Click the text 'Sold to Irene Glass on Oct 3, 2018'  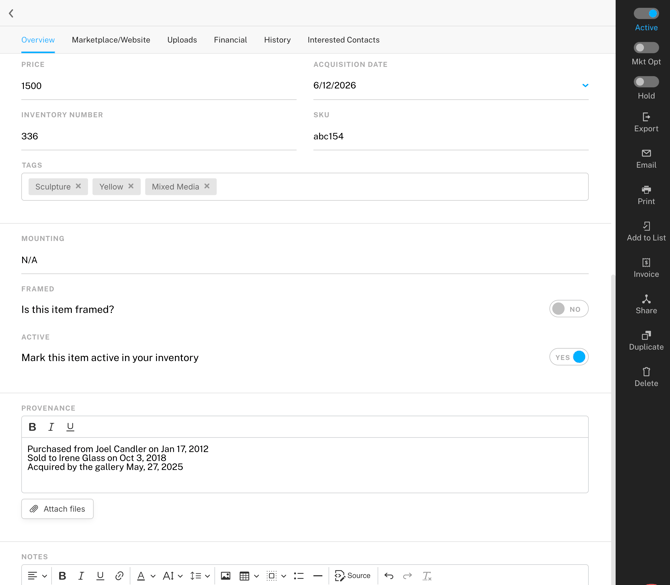pyautogui.click(x=97, y=458)
